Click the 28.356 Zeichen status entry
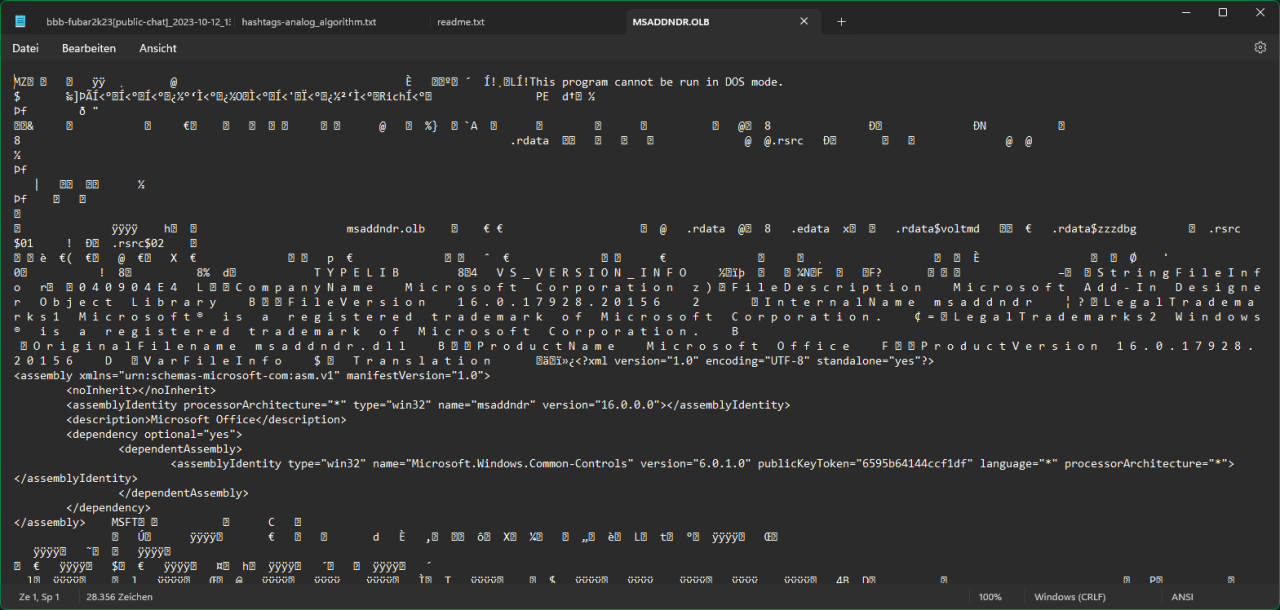This screenshot has width=1280, height=610. (x=119, y=597)
